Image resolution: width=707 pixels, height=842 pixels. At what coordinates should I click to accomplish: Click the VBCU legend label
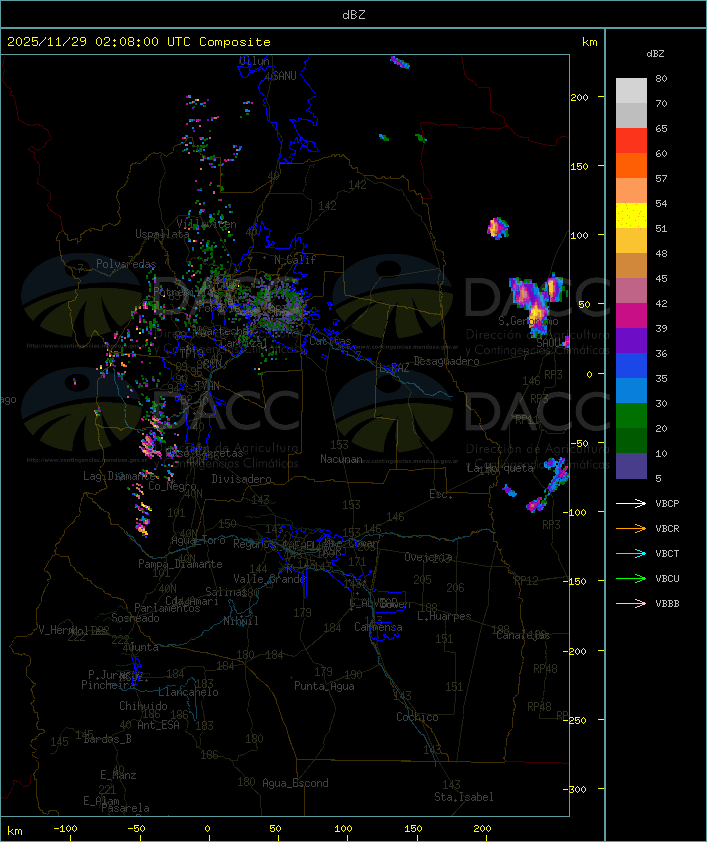point(667,578)
